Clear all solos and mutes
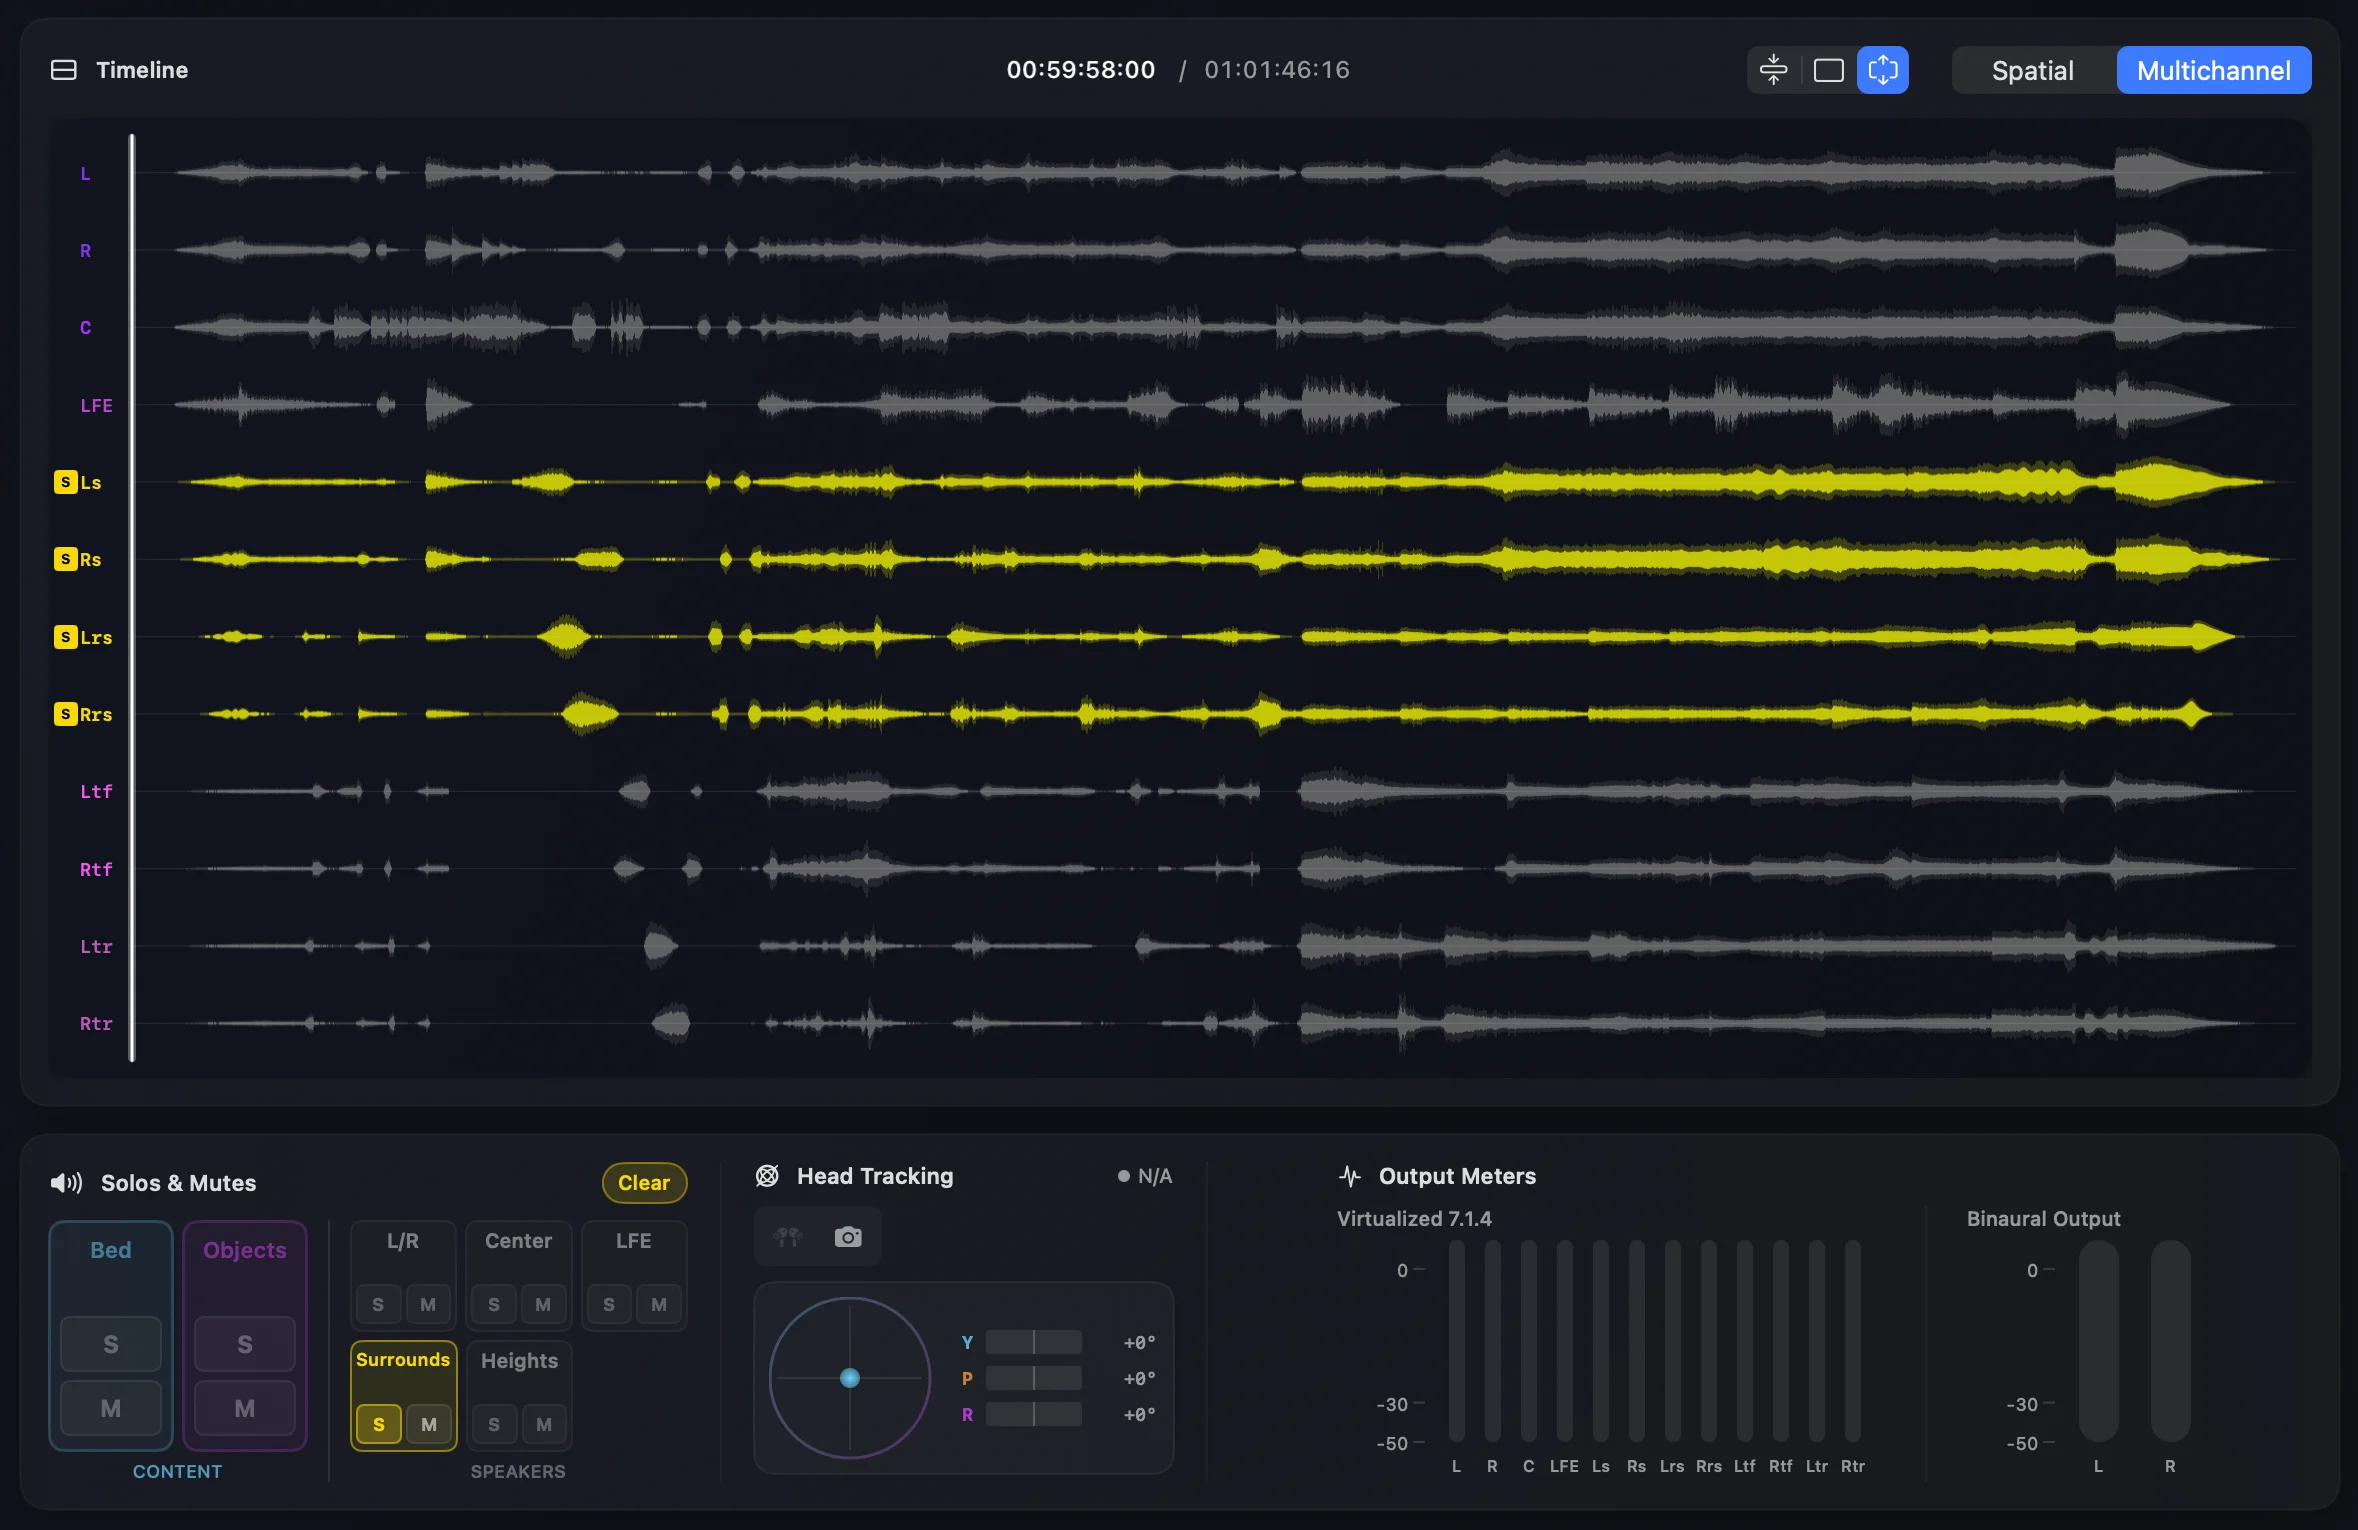The image size is (2358, 1530). pos(643,1182)
